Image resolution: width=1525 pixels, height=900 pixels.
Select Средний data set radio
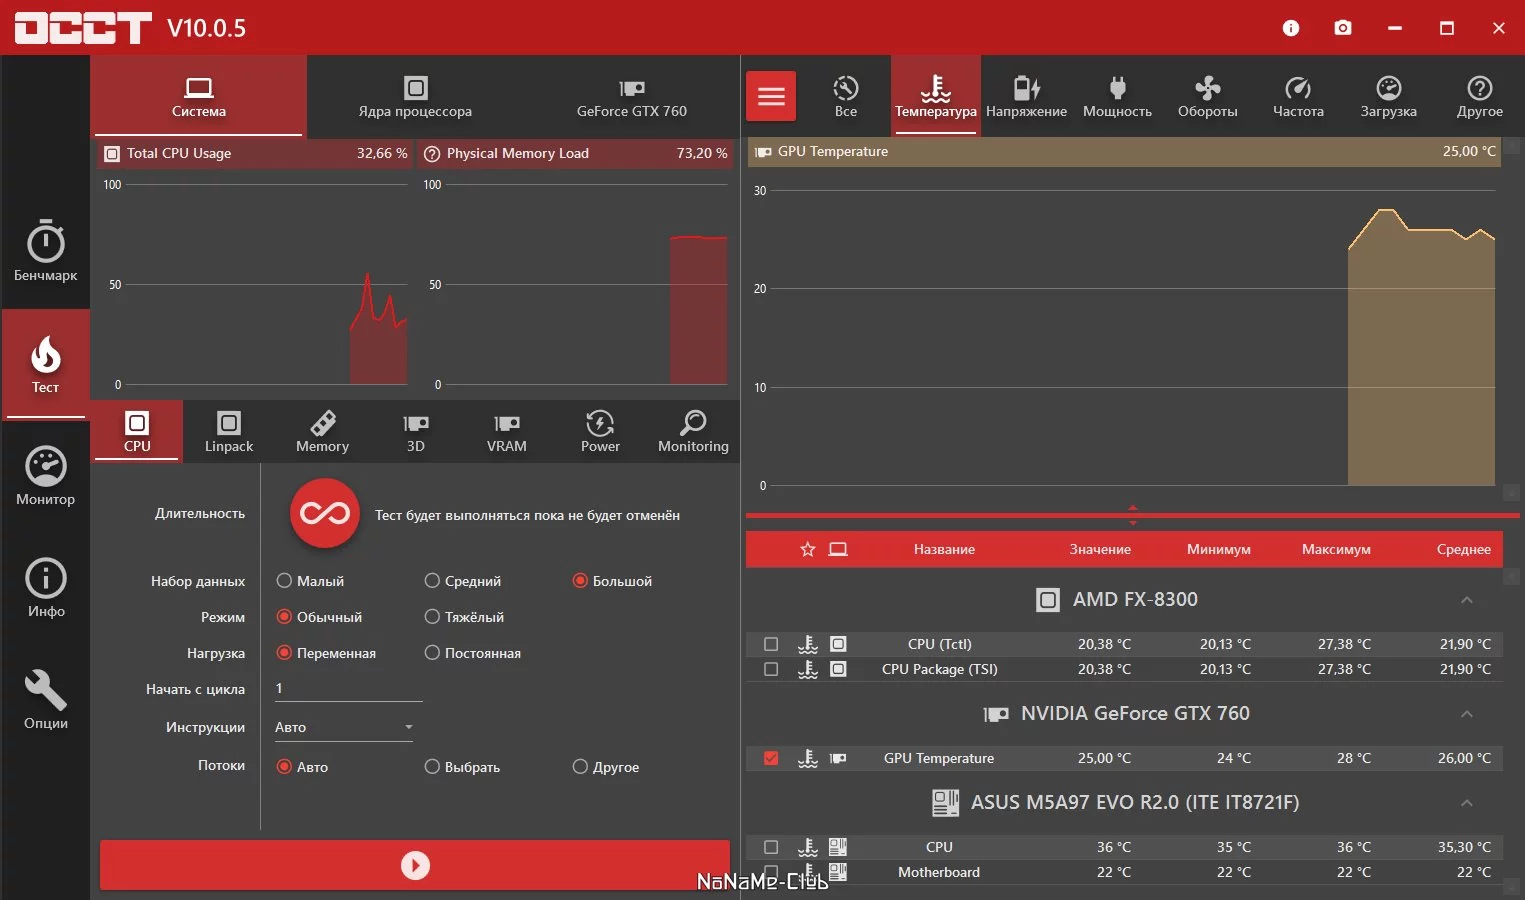click(462, 581)
